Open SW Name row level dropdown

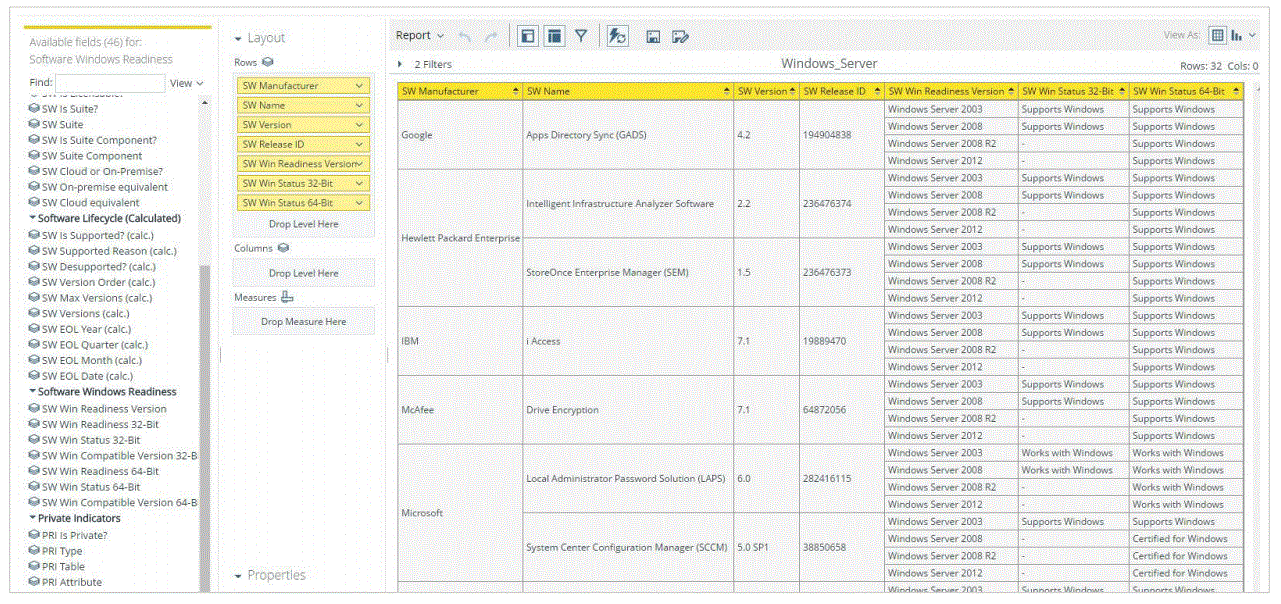359,105
